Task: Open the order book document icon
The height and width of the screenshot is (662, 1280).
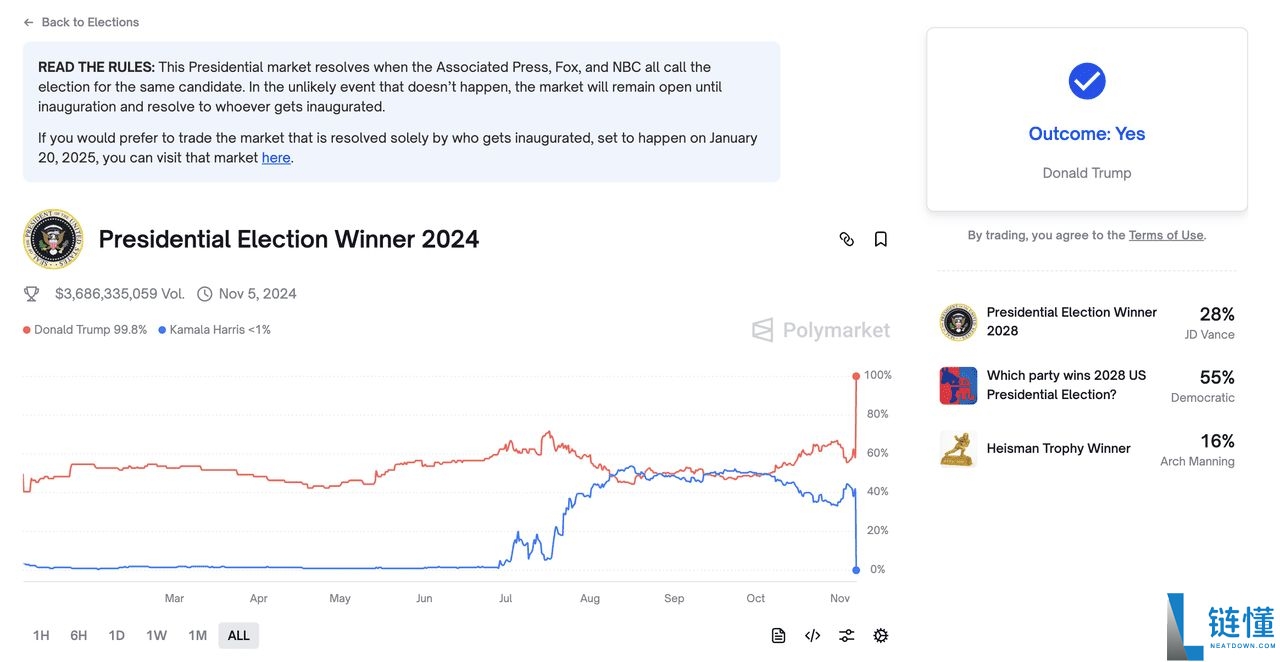Action: coord(778,635)
